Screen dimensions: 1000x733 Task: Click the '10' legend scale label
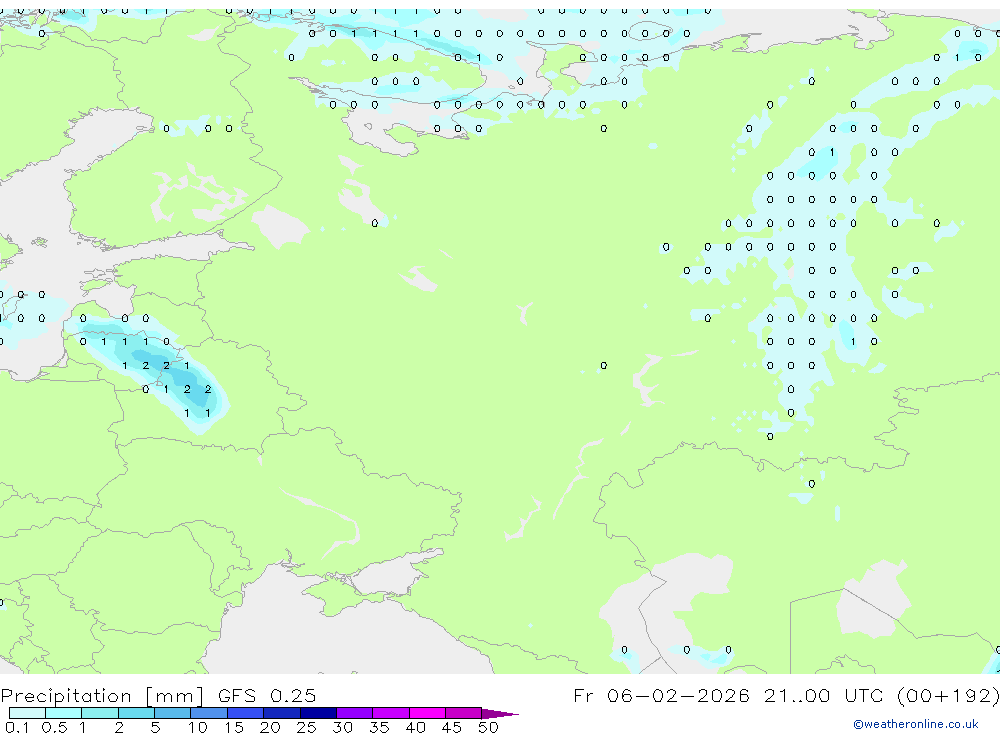198,727
